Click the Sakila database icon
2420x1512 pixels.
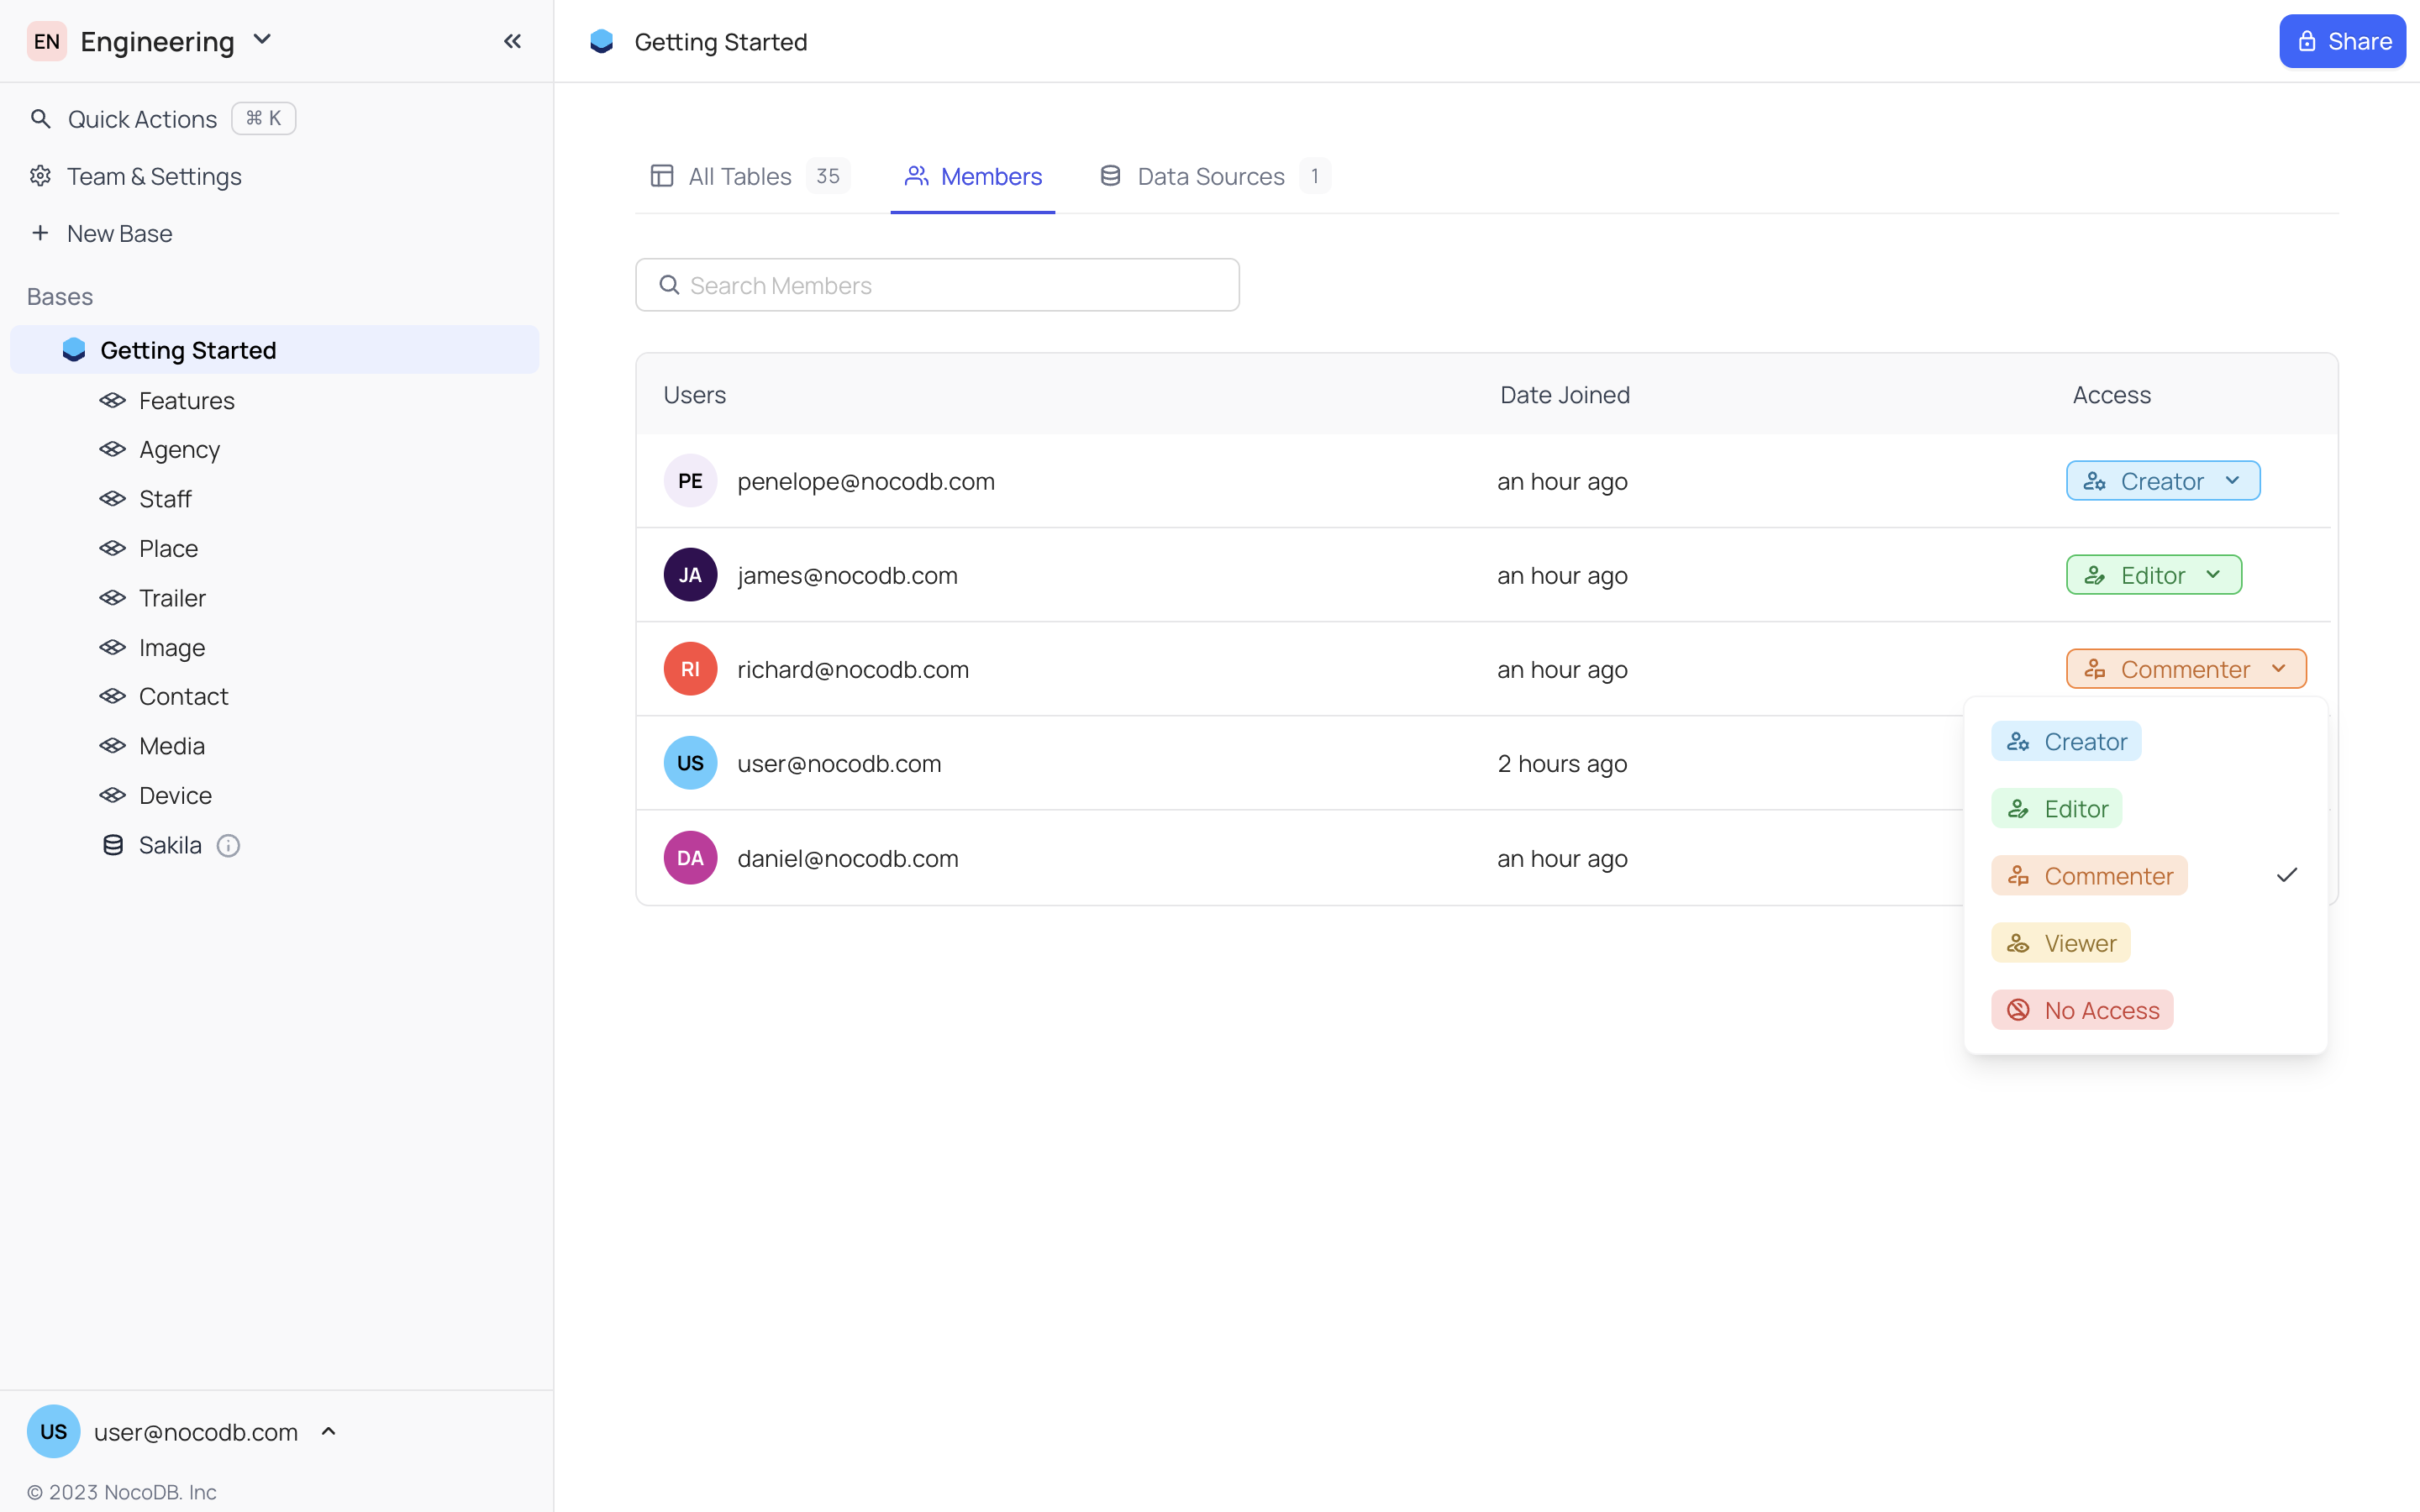pyautogui.click(x=113, y=846)
